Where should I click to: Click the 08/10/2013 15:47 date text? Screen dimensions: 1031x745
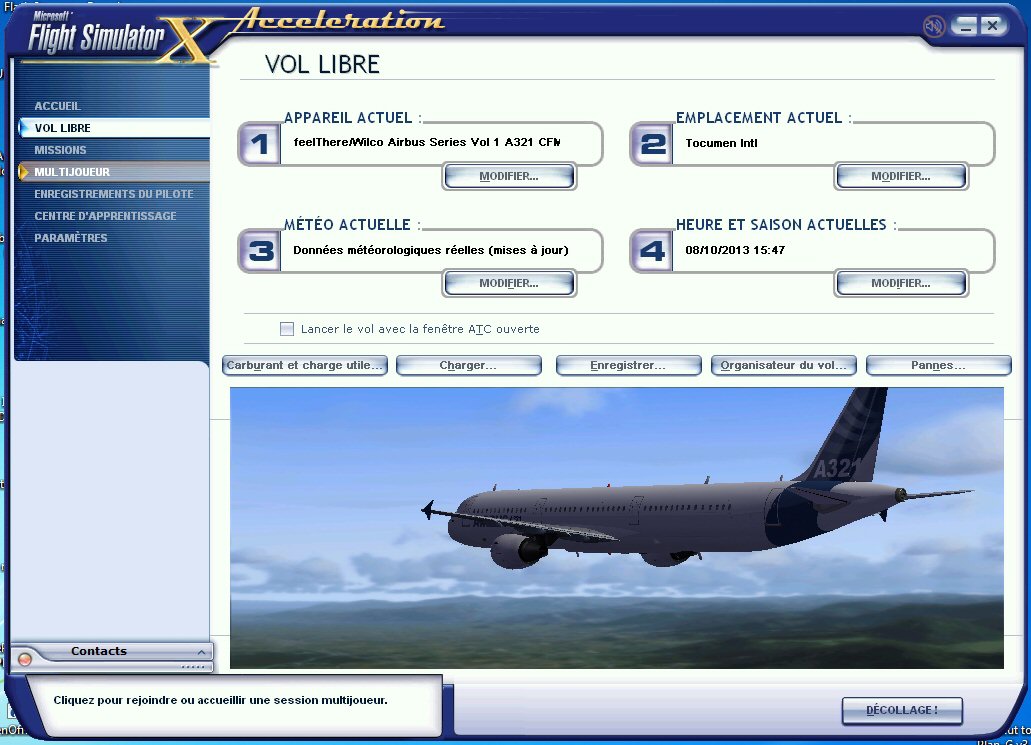pos(735,250)
